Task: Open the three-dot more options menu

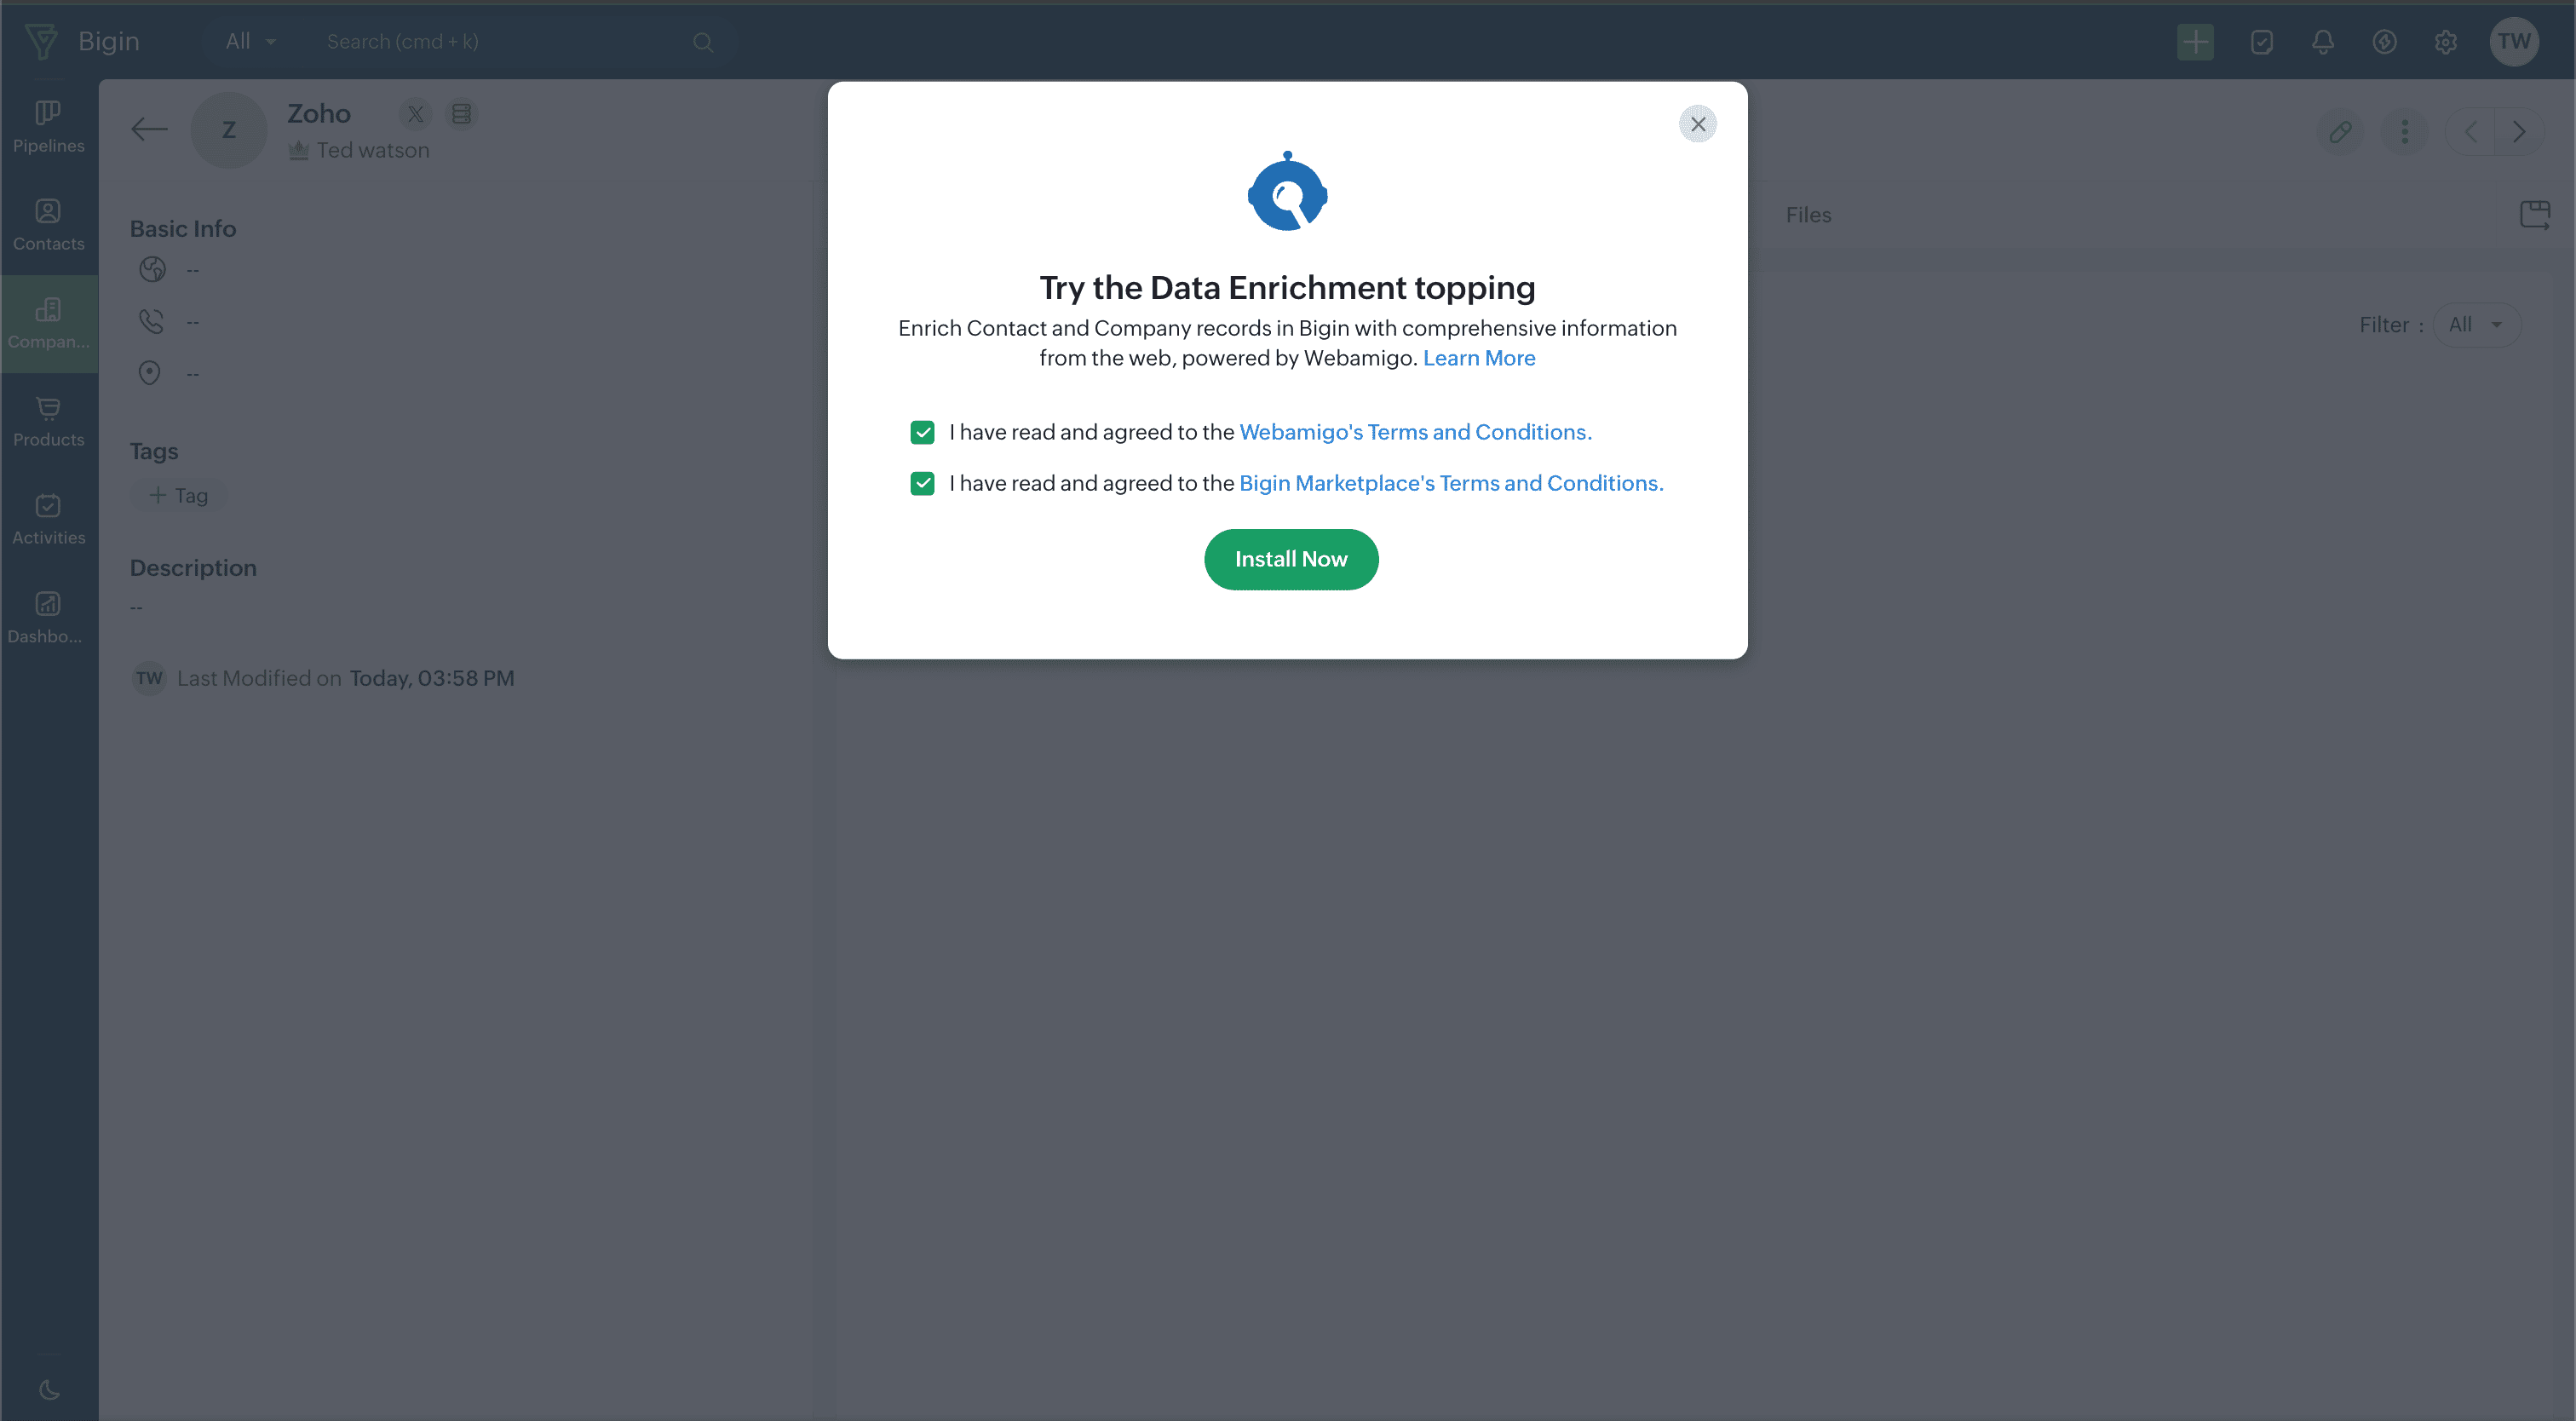Action: coord(2404,131)
